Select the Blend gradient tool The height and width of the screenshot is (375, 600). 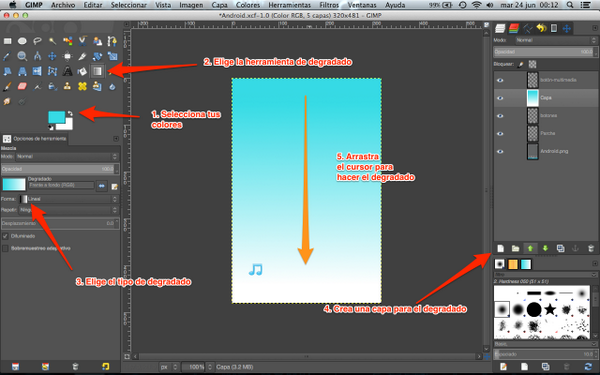tap(98, 71)
